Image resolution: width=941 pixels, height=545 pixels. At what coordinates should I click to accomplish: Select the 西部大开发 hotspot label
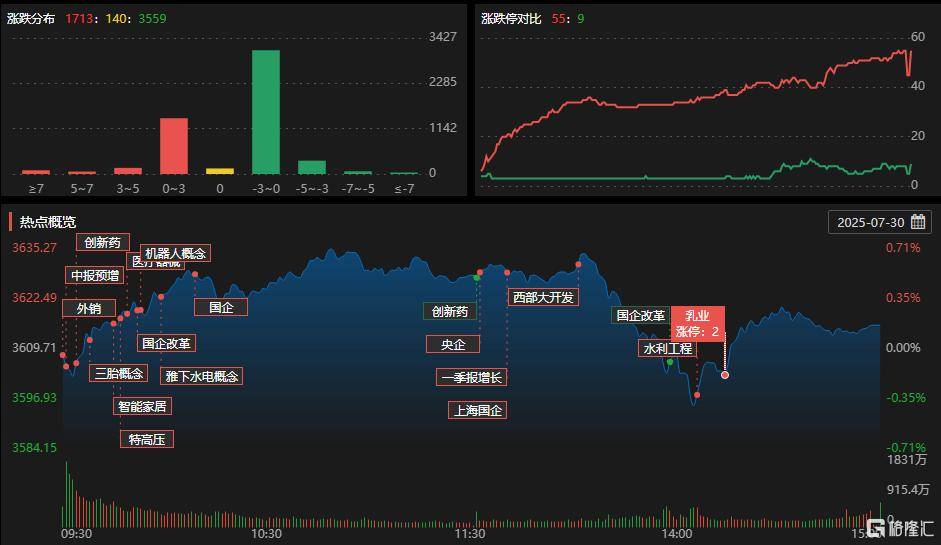543,297
